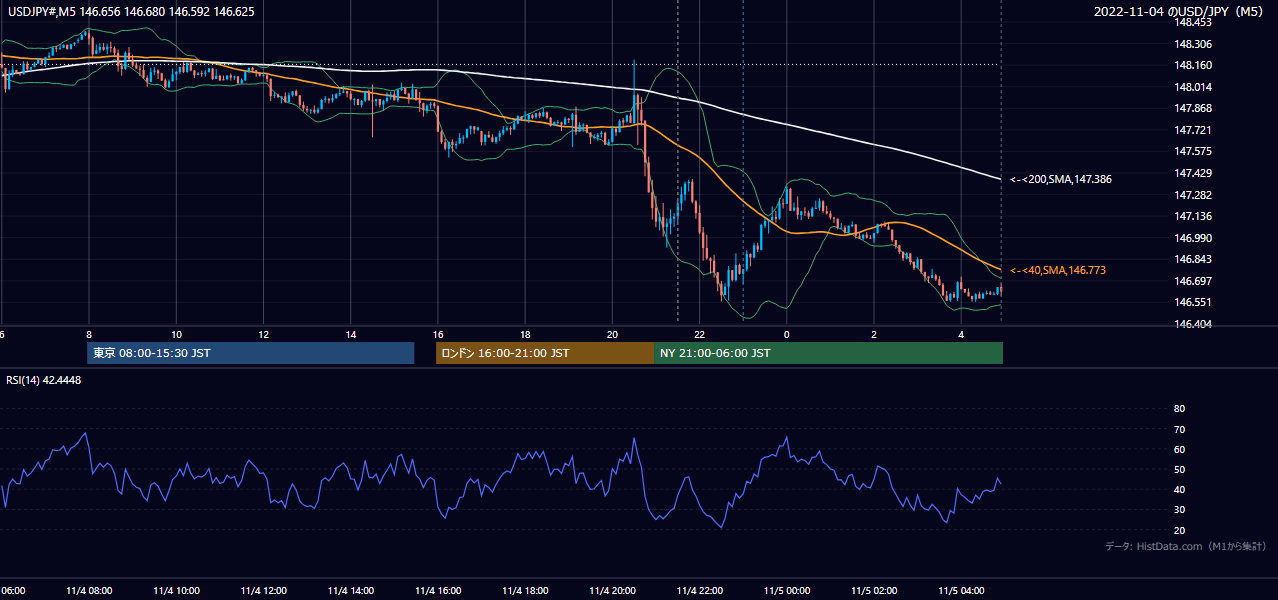Click bottom time label 11/5 00:00
1278x600 pixels.
click(787, 590)
